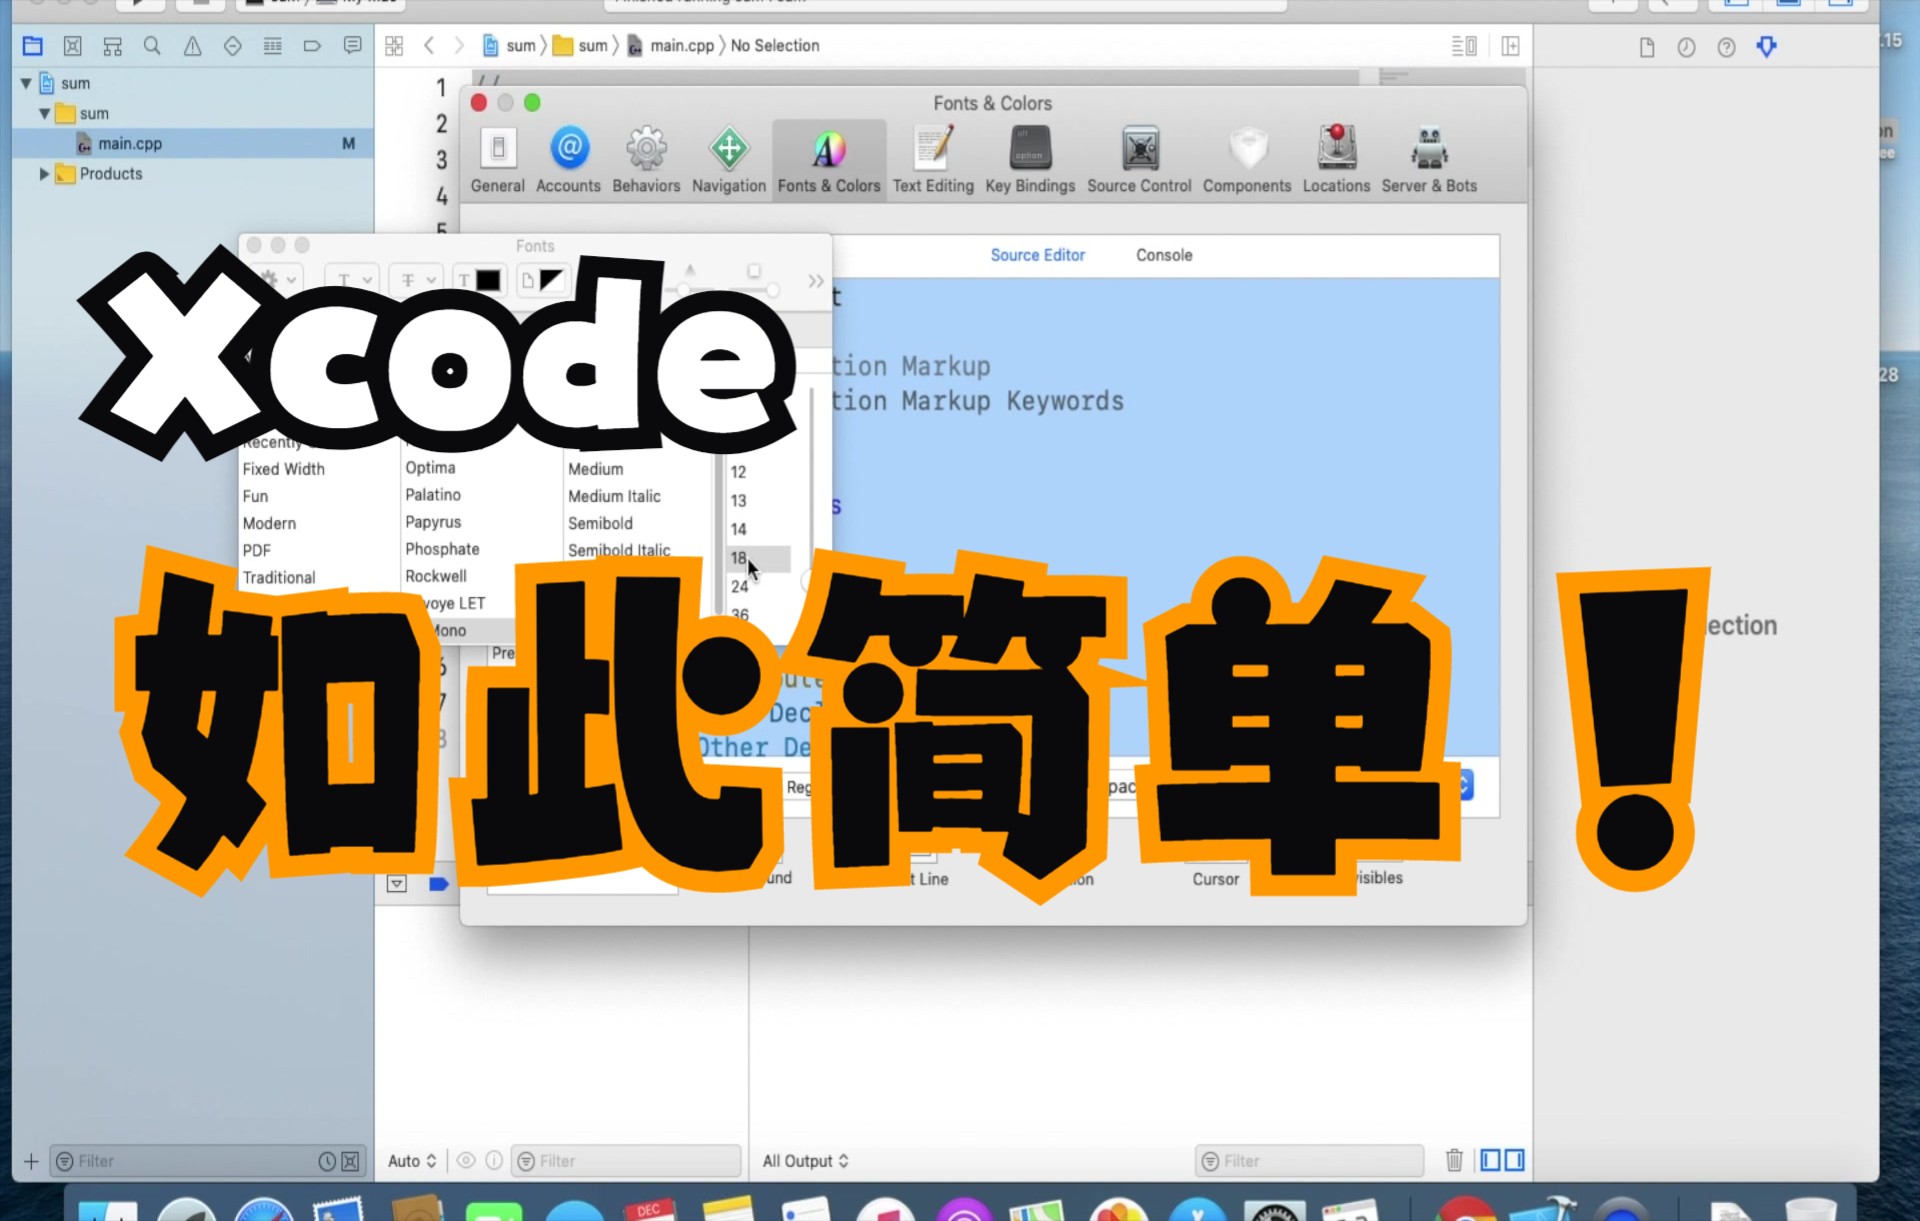This screenshot has height=1221, width=1920.
Task: Go back with the editor back arrow
Action: 429,46
